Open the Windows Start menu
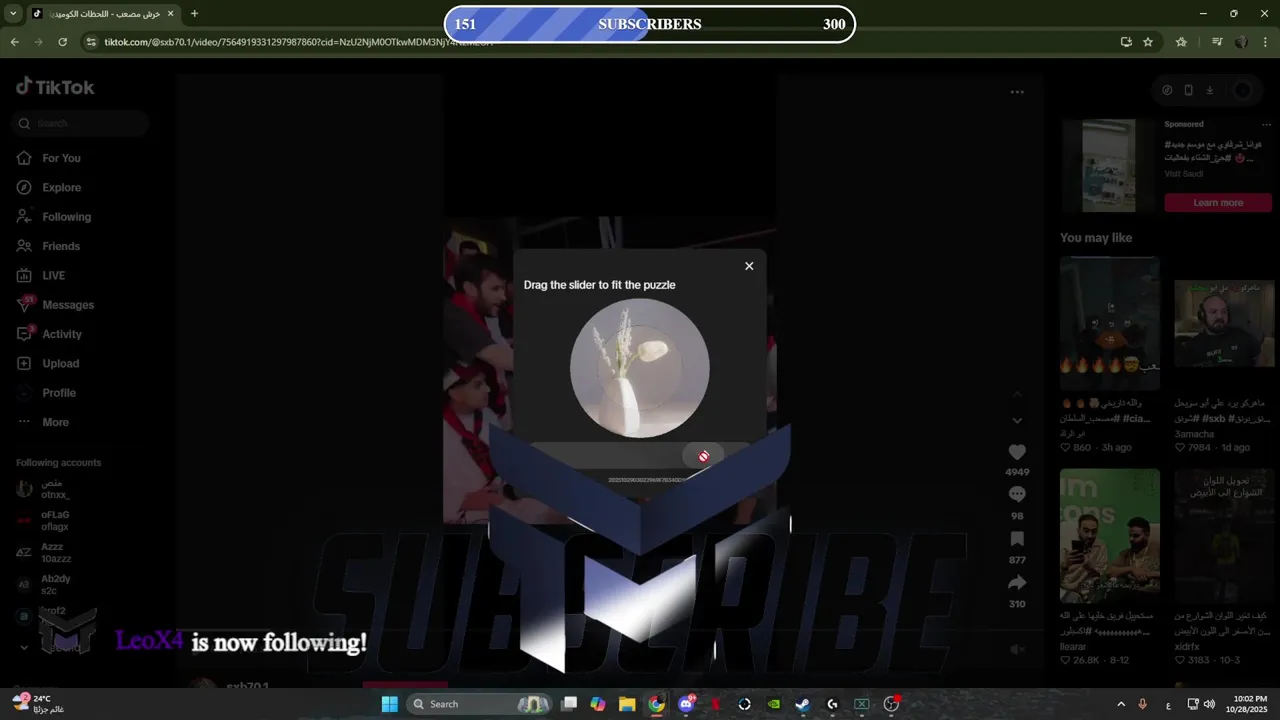 (x=389, y=704)
